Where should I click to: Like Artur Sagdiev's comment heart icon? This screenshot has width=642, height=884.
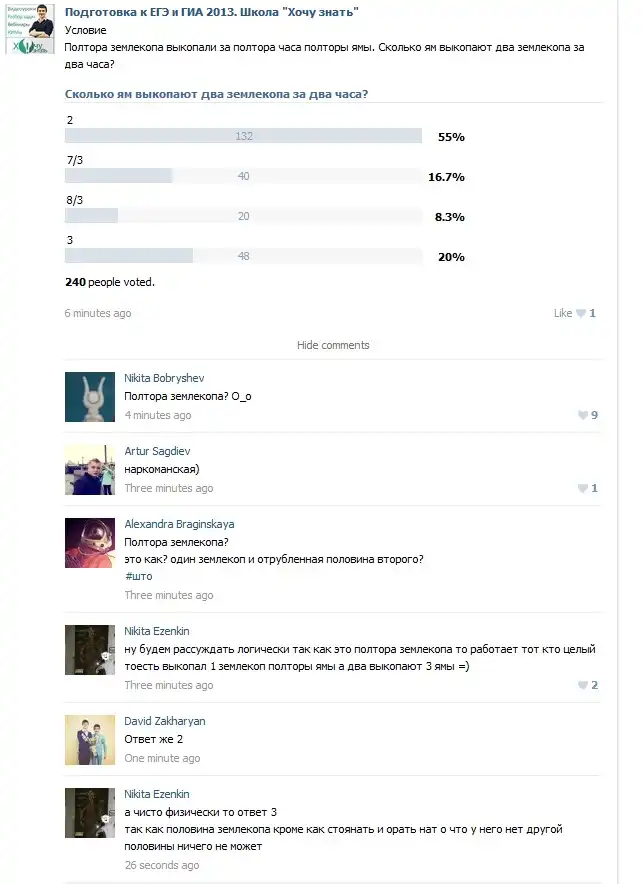582,488
